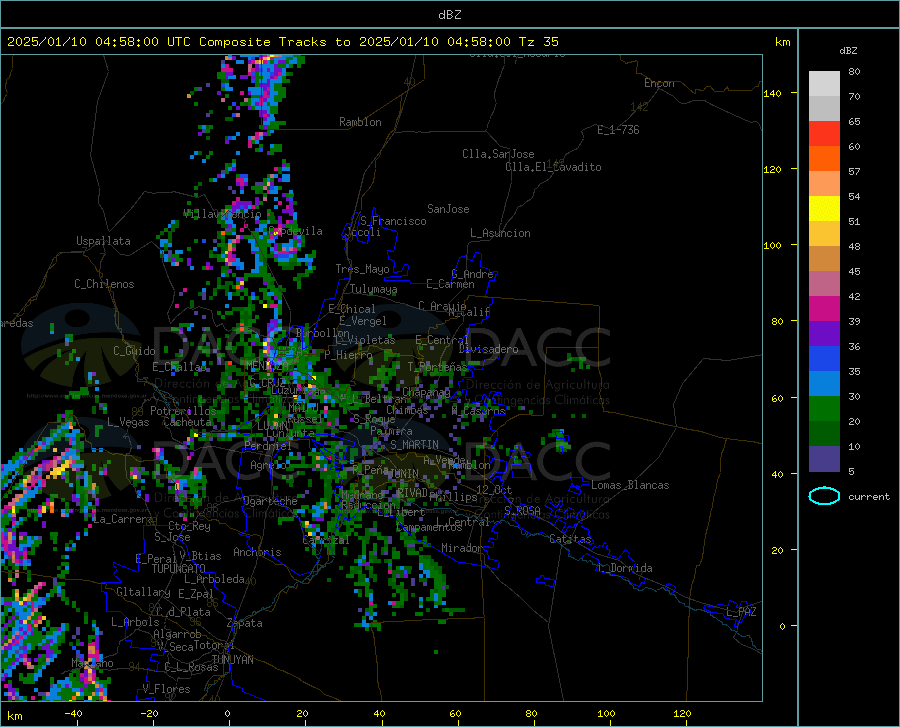Click the Anchoris label
The width and height of the screenshot is (900, 727).
tap(257, 552)
